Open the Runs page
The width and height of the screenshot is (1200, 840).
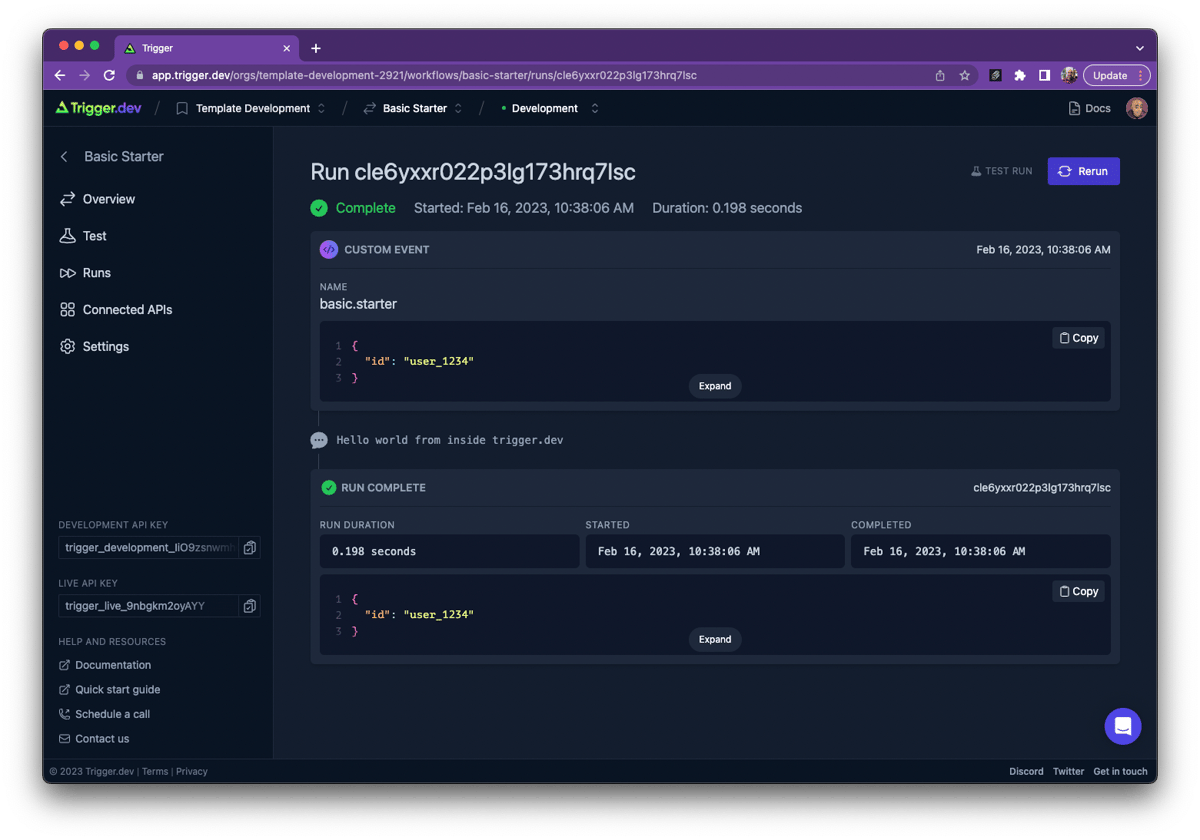tap(85, 273)
